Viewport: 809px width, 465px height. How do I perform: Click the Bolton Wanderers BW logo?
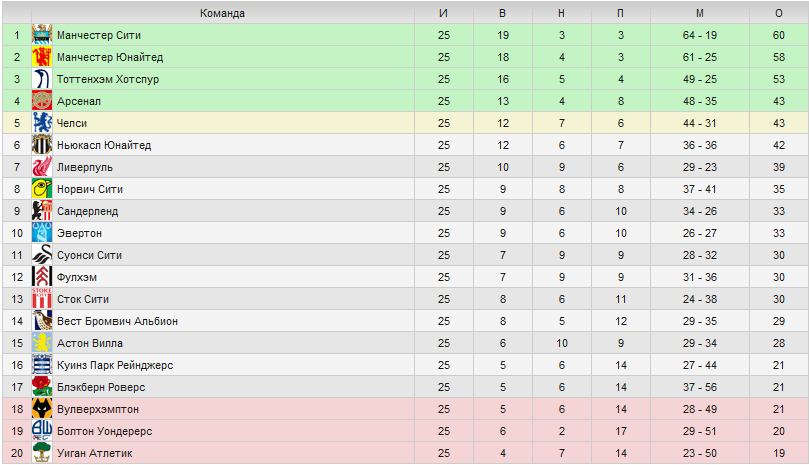[42, 431]
